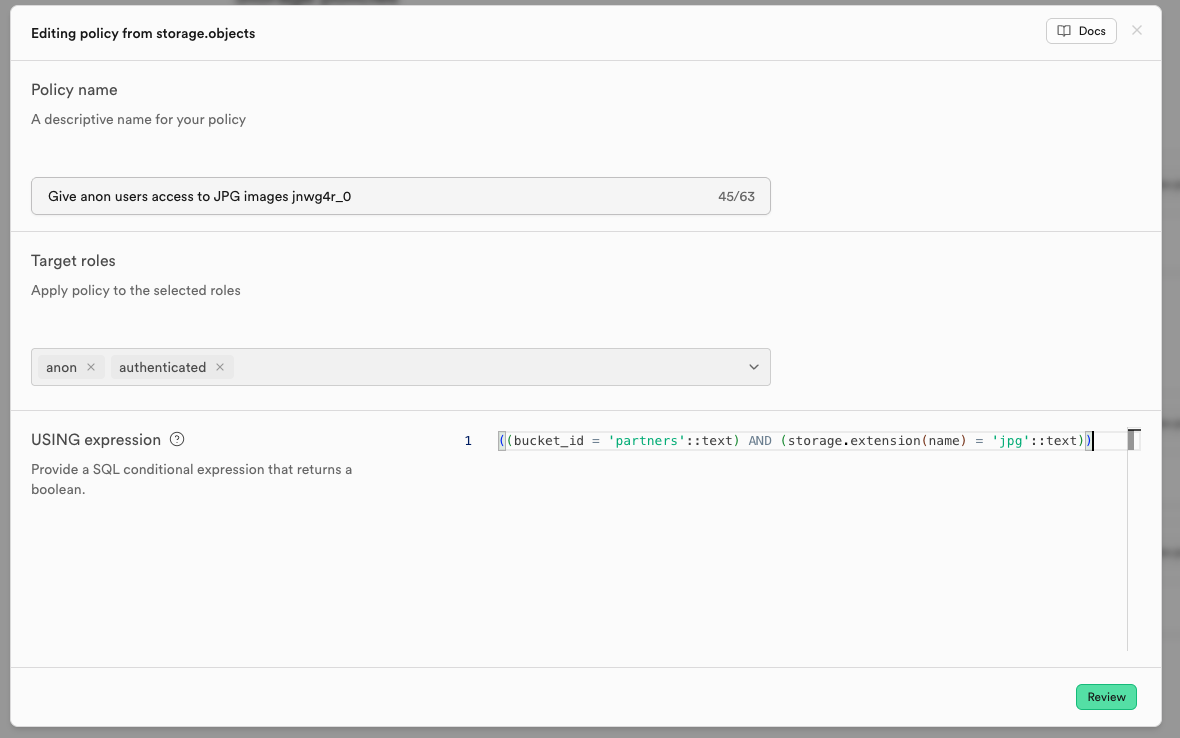Remove the authenticated role tag

[220, 367]
